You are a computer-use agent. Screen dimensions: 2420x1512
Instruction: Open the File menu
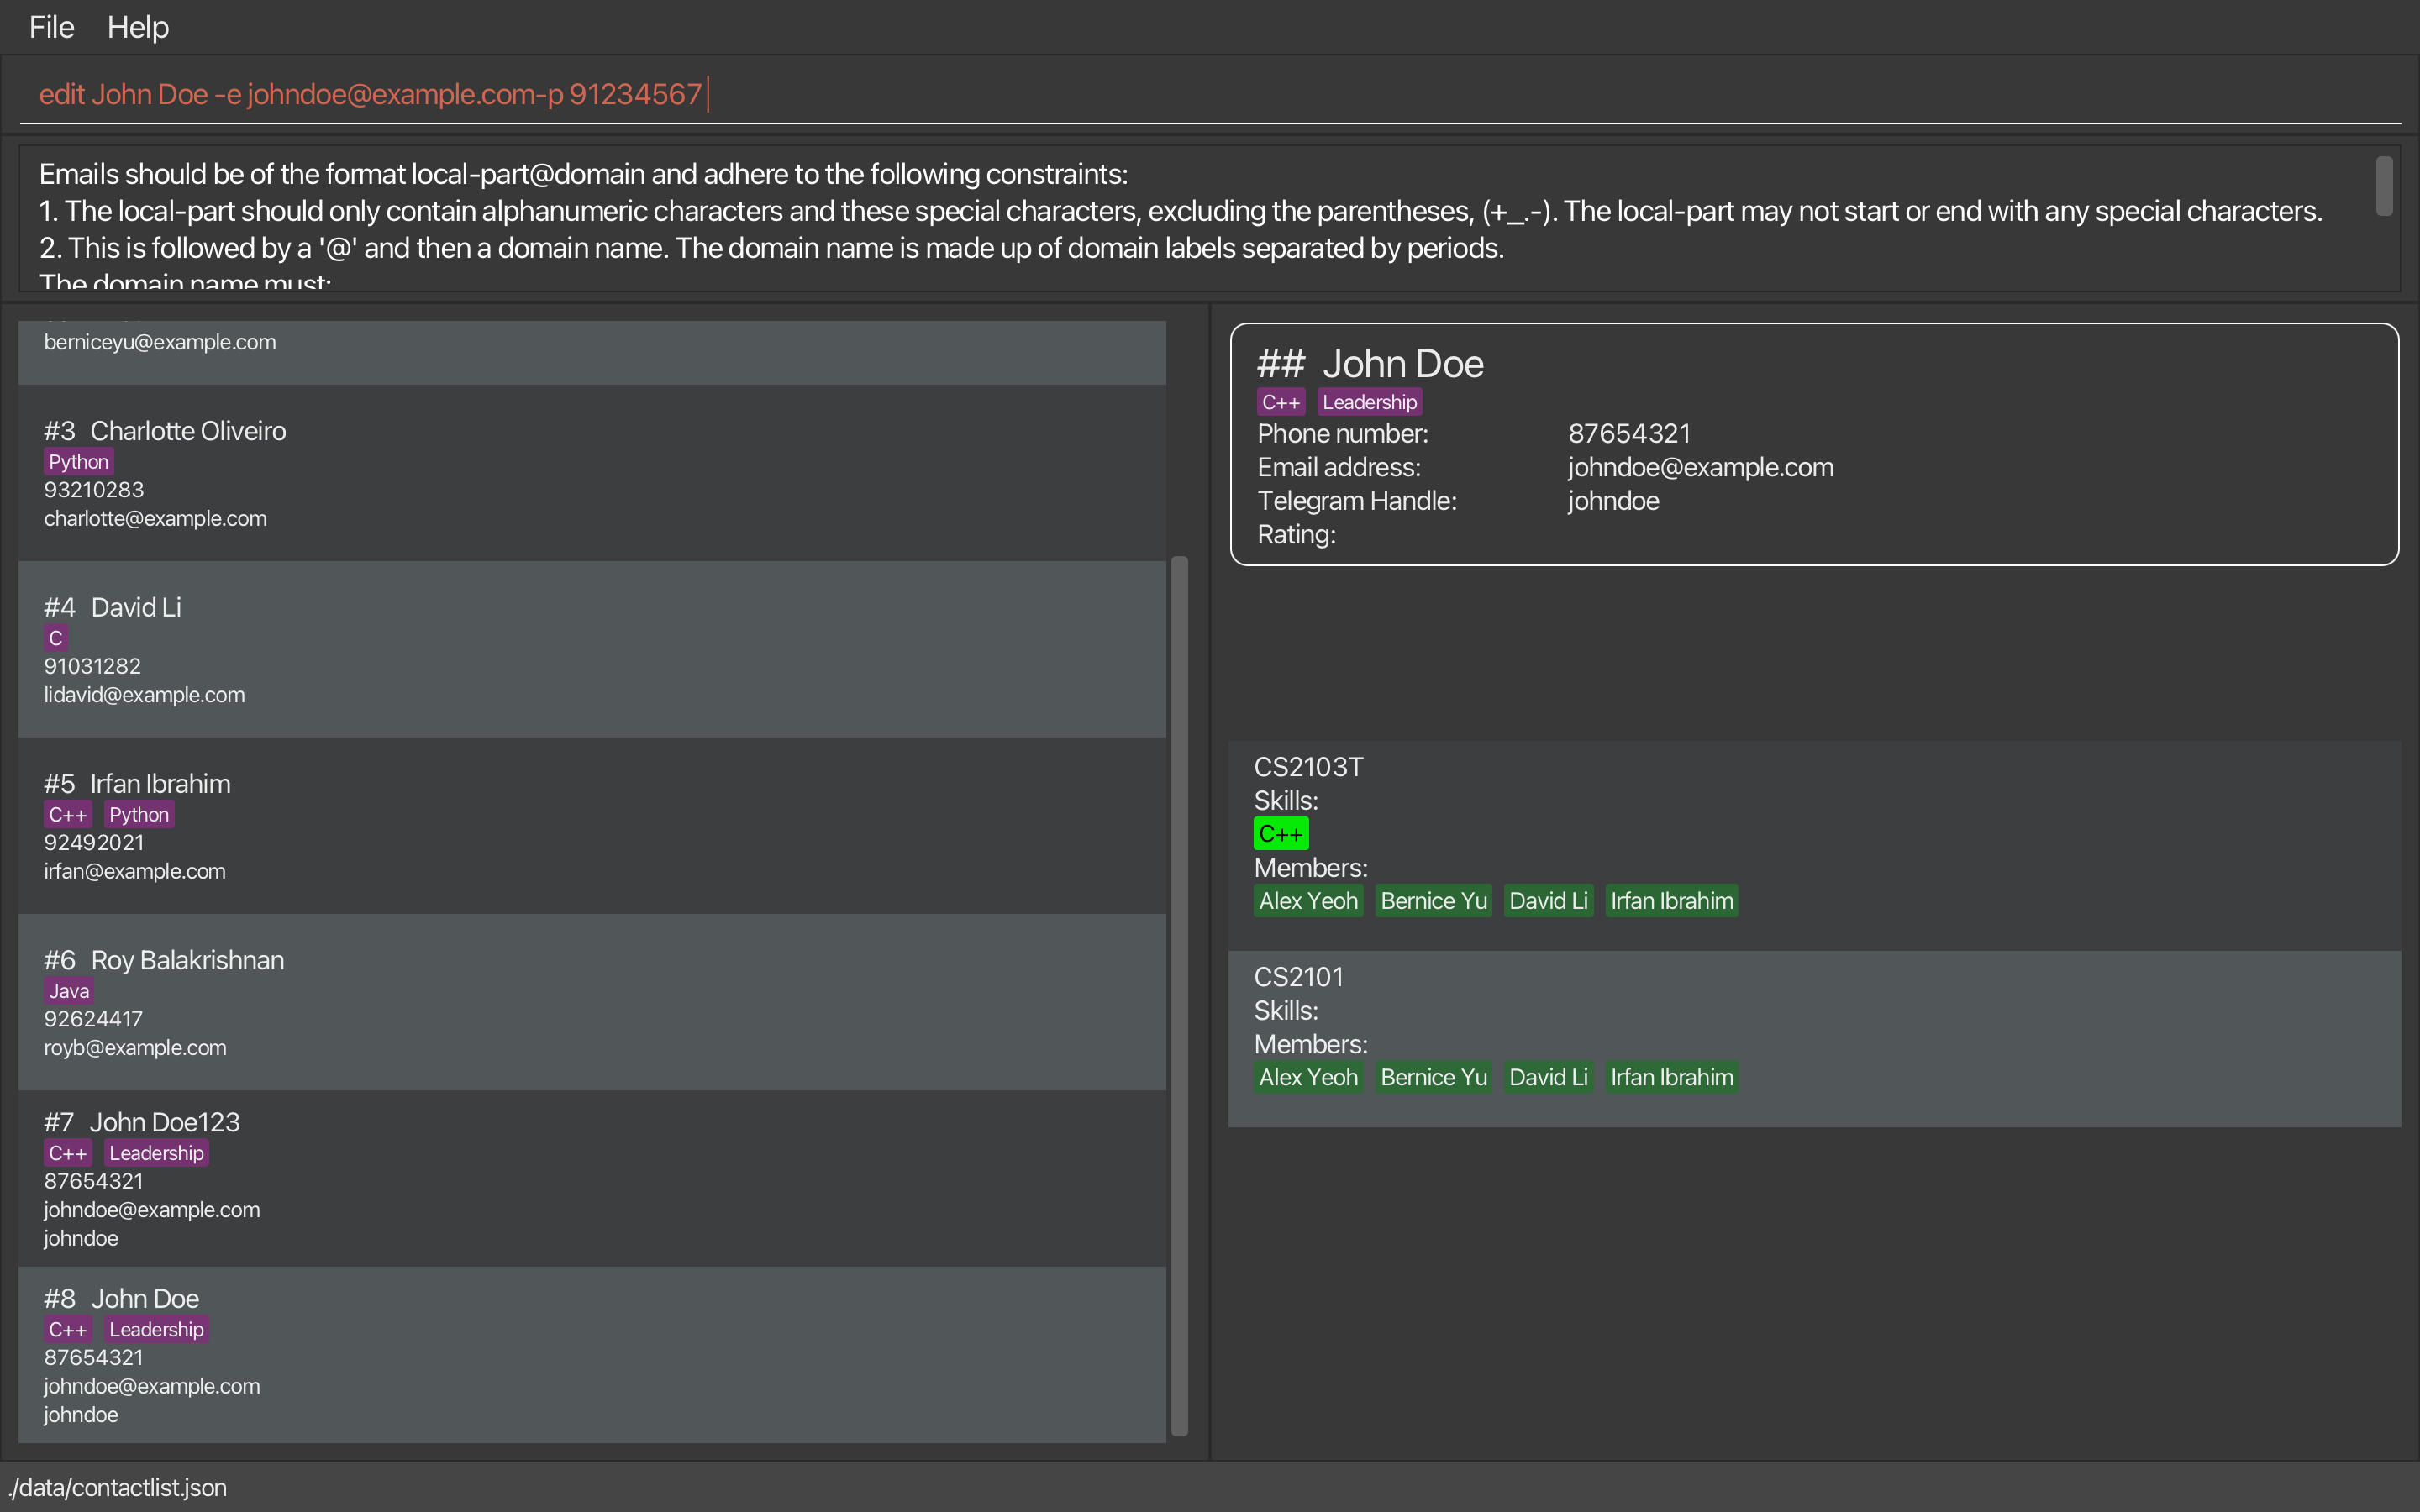click(49, 26)
